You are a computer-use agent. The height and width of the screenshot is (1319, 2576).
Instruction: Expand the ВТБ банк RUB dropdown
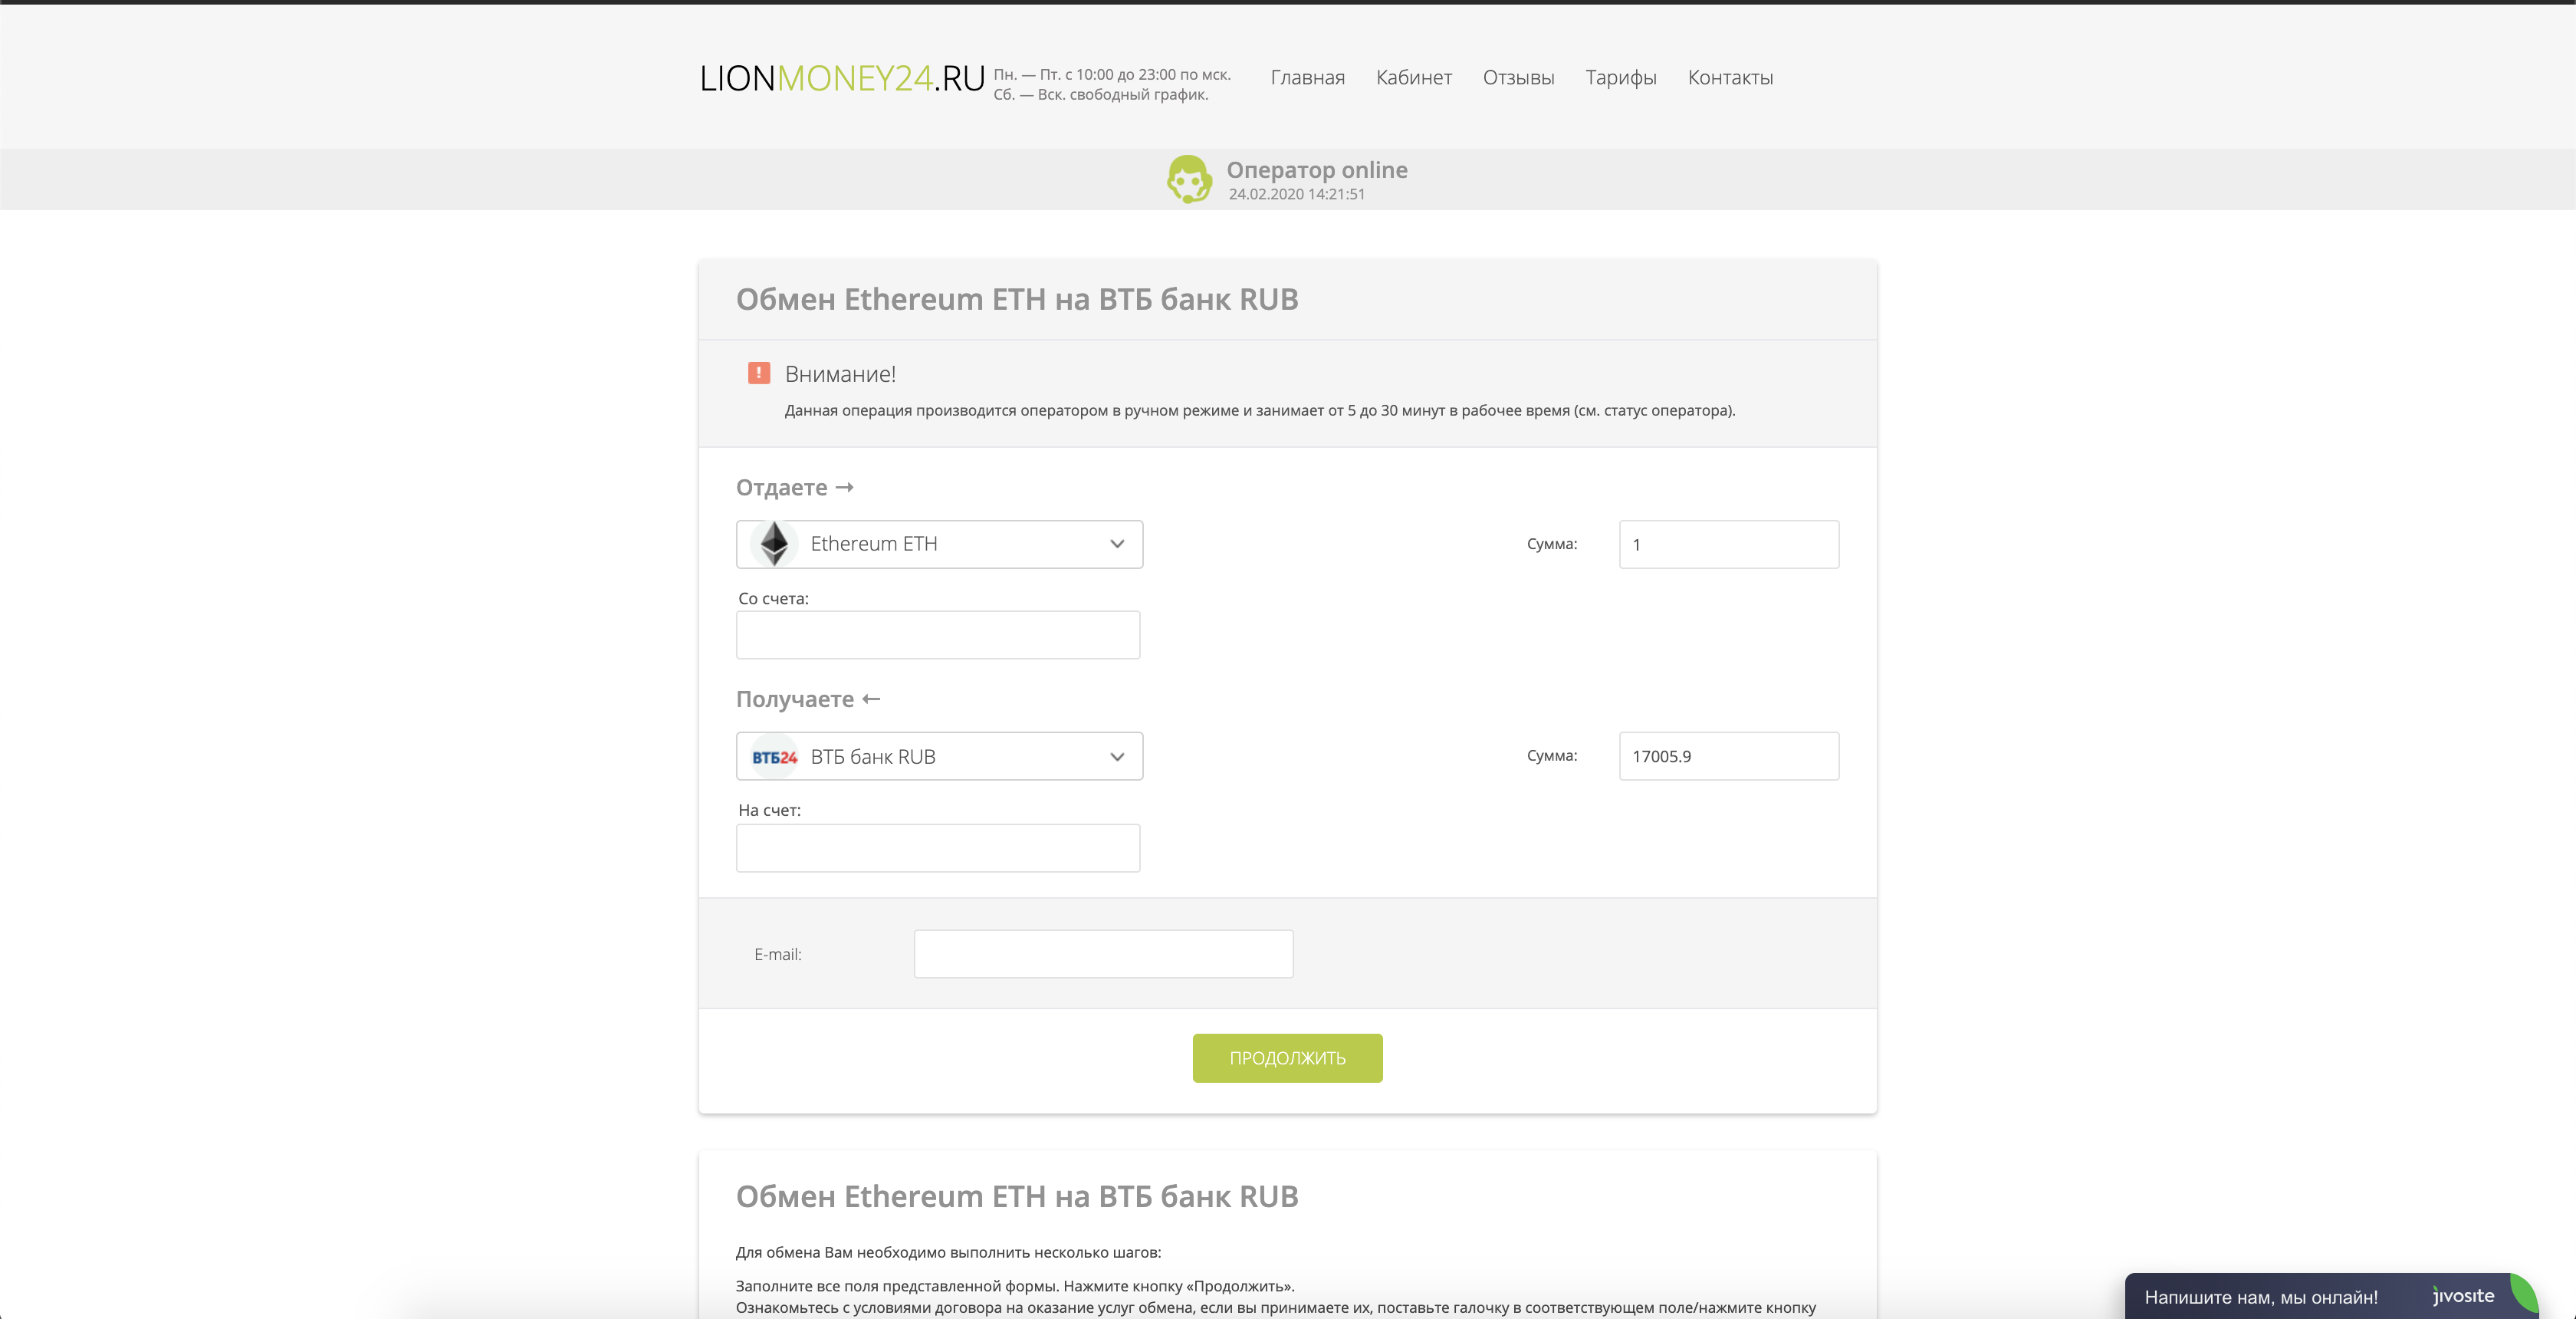tap(1117, 757)
